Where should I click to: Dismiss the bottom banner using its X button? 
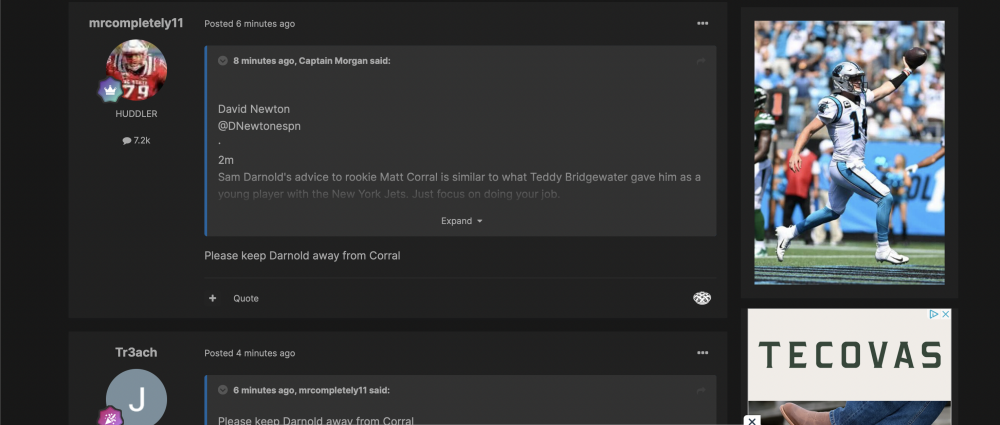752,420
